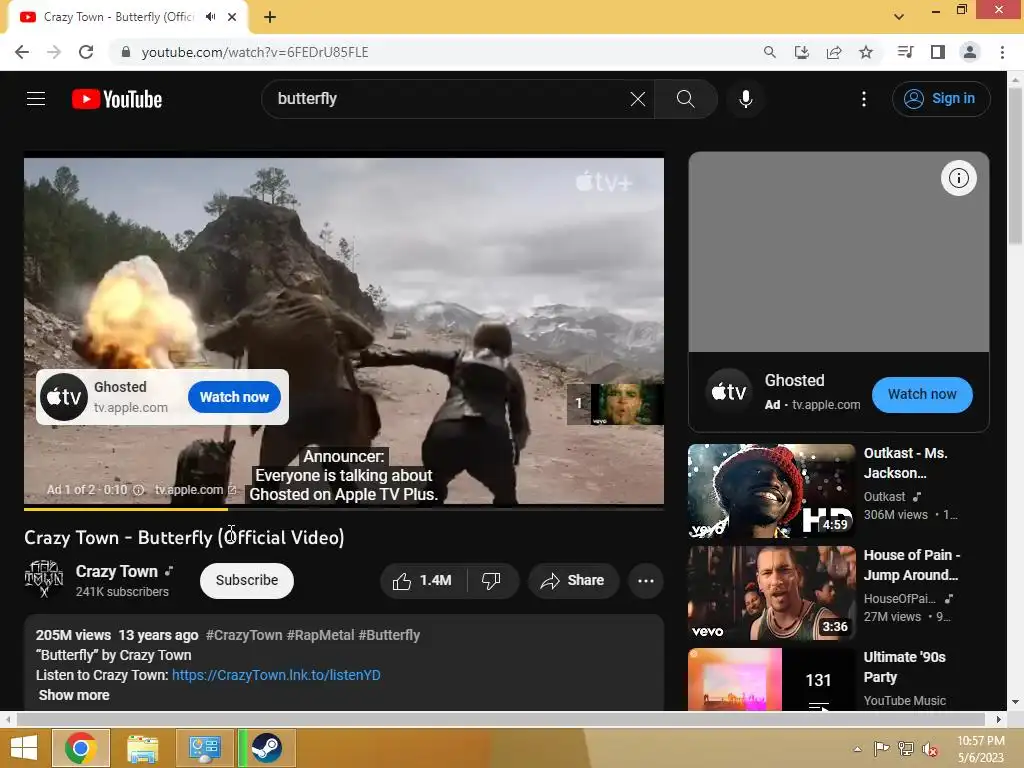The width and height of the screenshot is (1024, 768).
Task: Clear the butterfly search text
Action: [x=637, y=99]
